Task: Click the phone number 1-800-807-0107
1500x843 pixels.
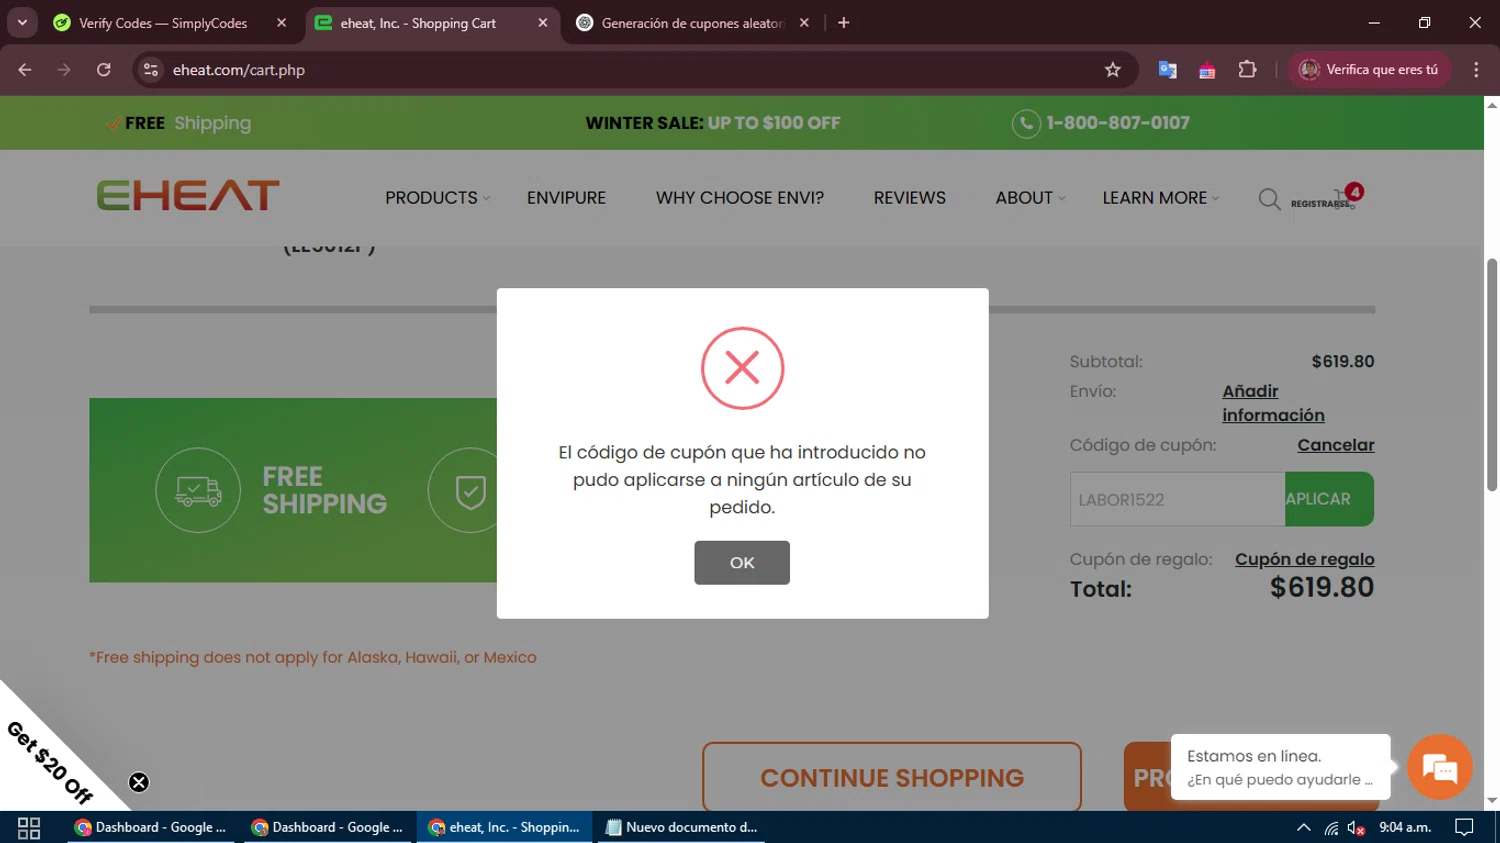Action: click(1118, 123)
